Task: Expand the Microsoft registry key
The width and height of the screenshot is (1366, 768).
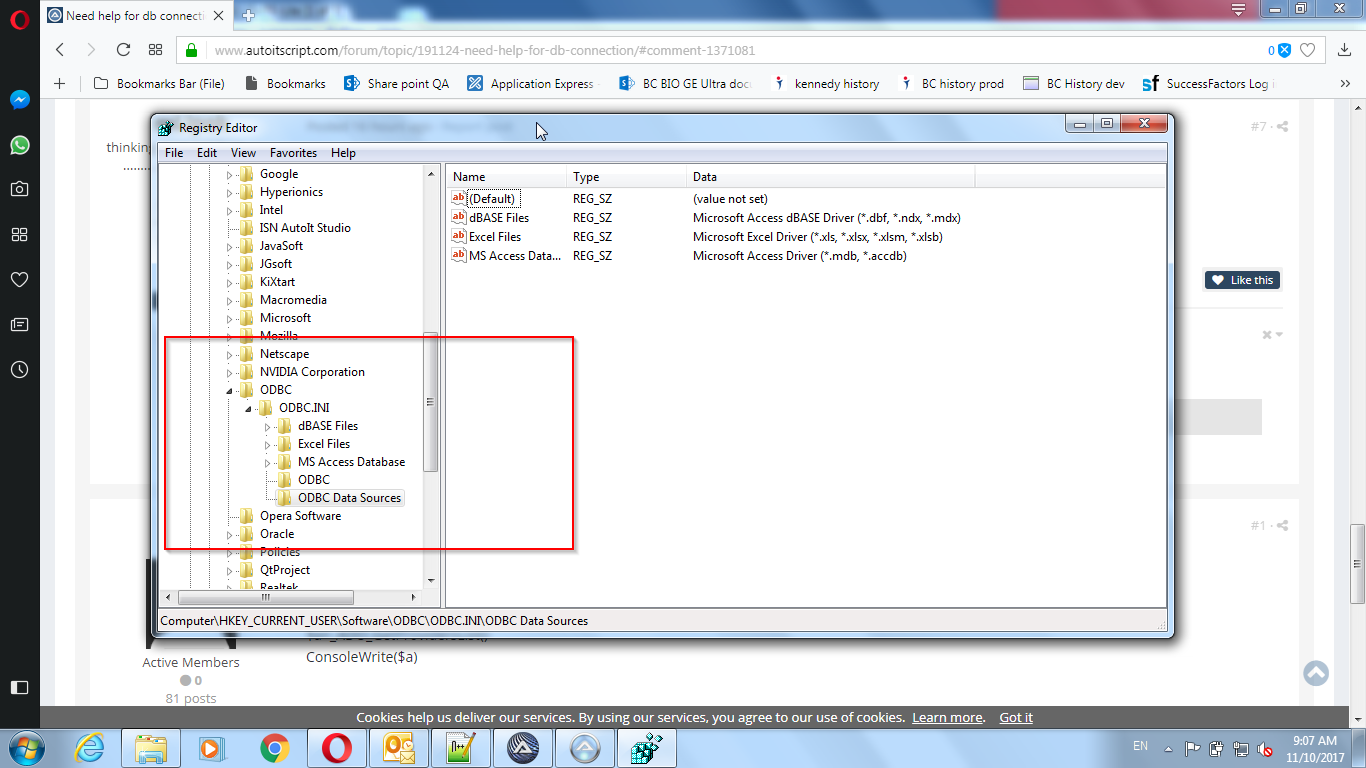Action: [229, 318]
